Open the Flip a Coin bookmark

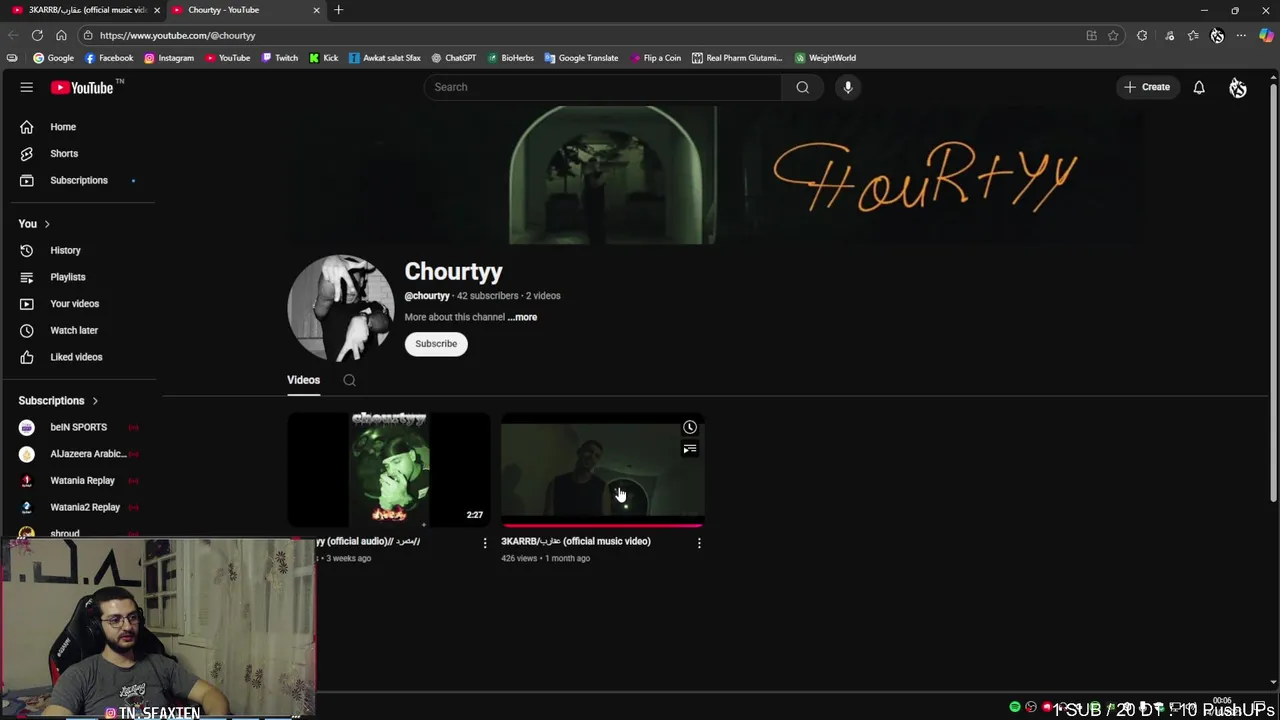[x=656, y=58]
